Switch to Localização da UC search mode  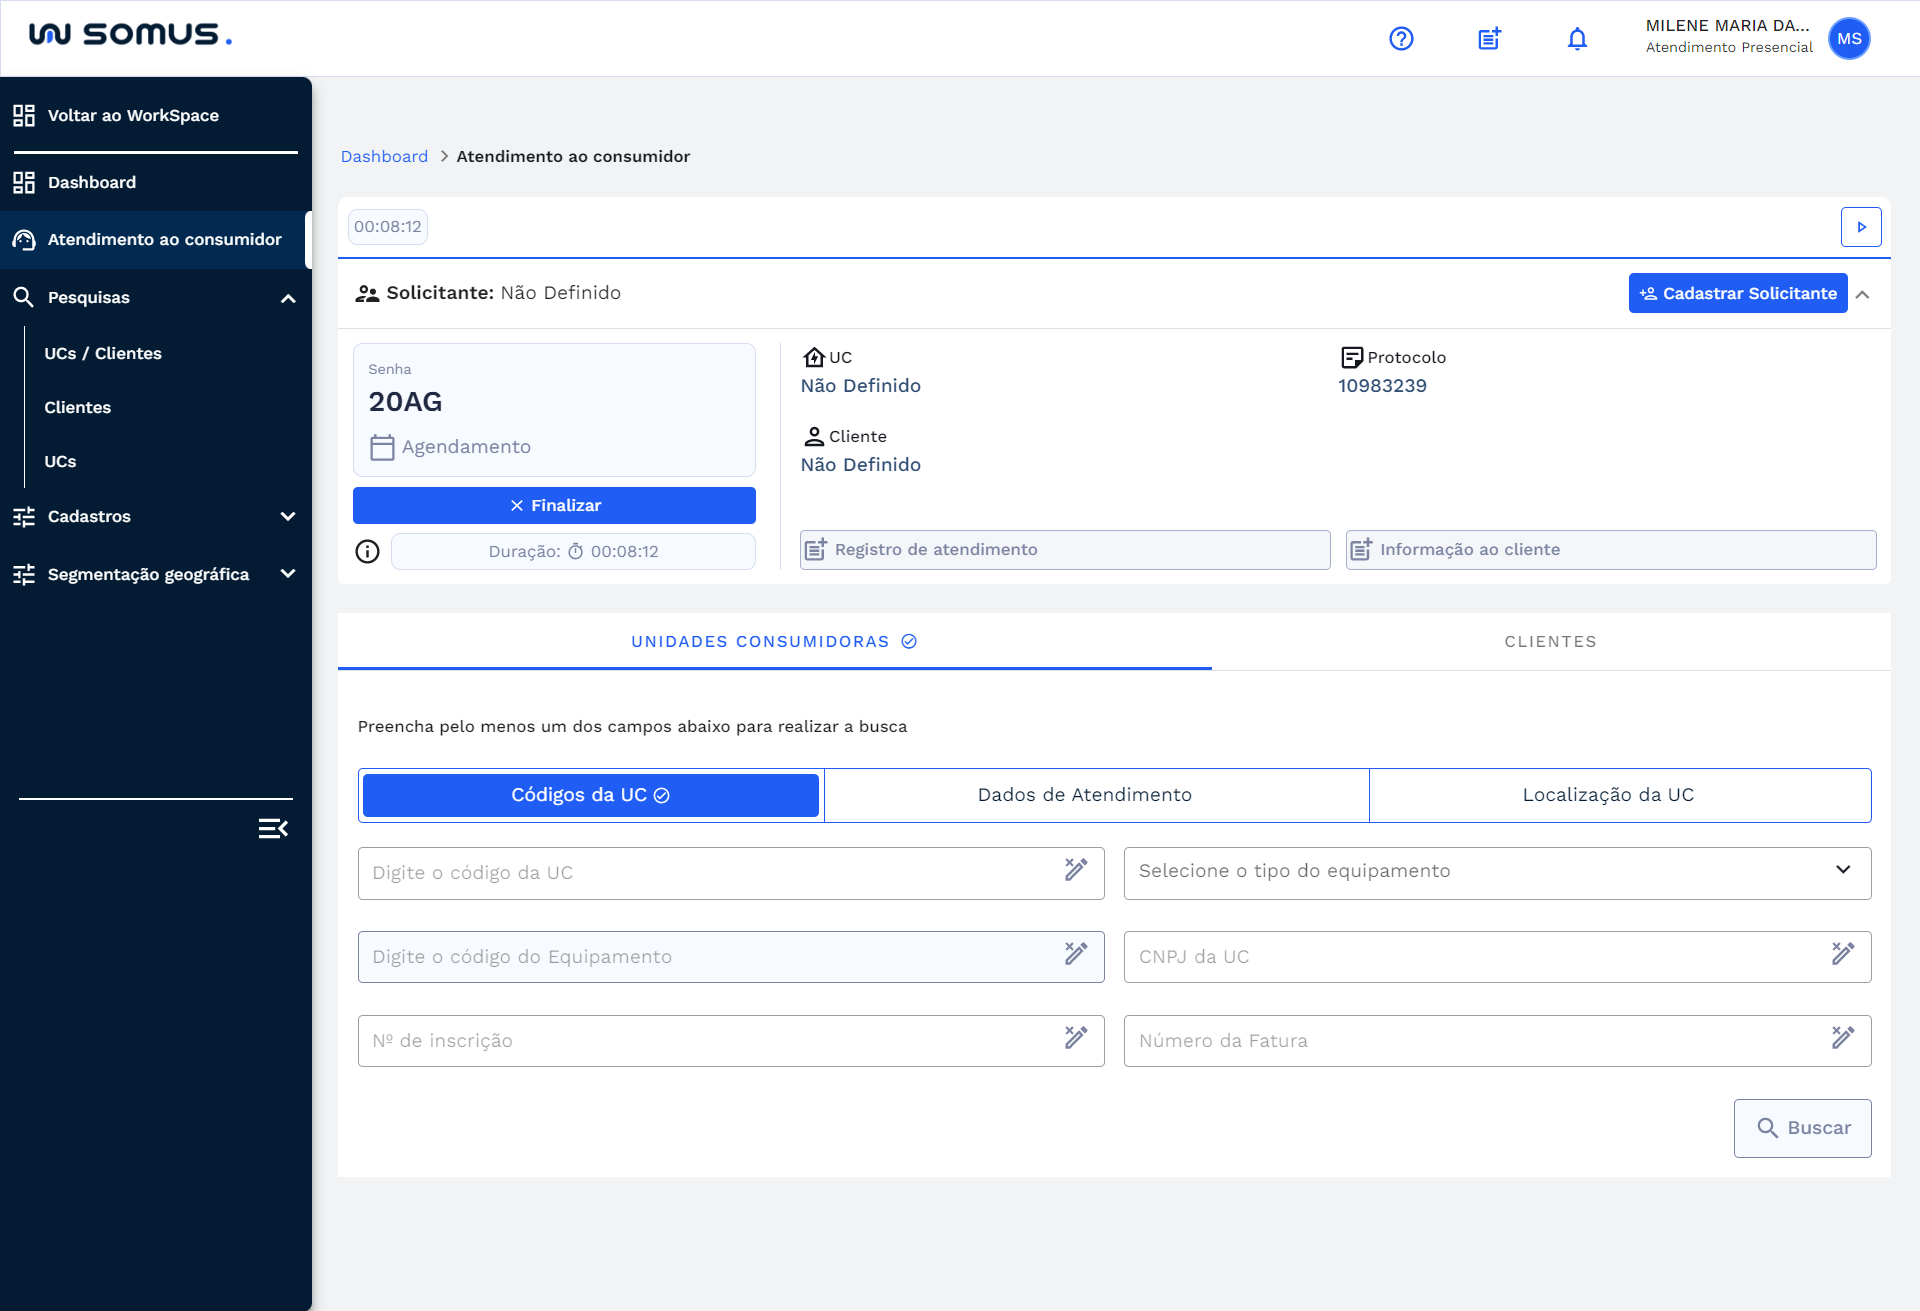tap(1607, 795)
